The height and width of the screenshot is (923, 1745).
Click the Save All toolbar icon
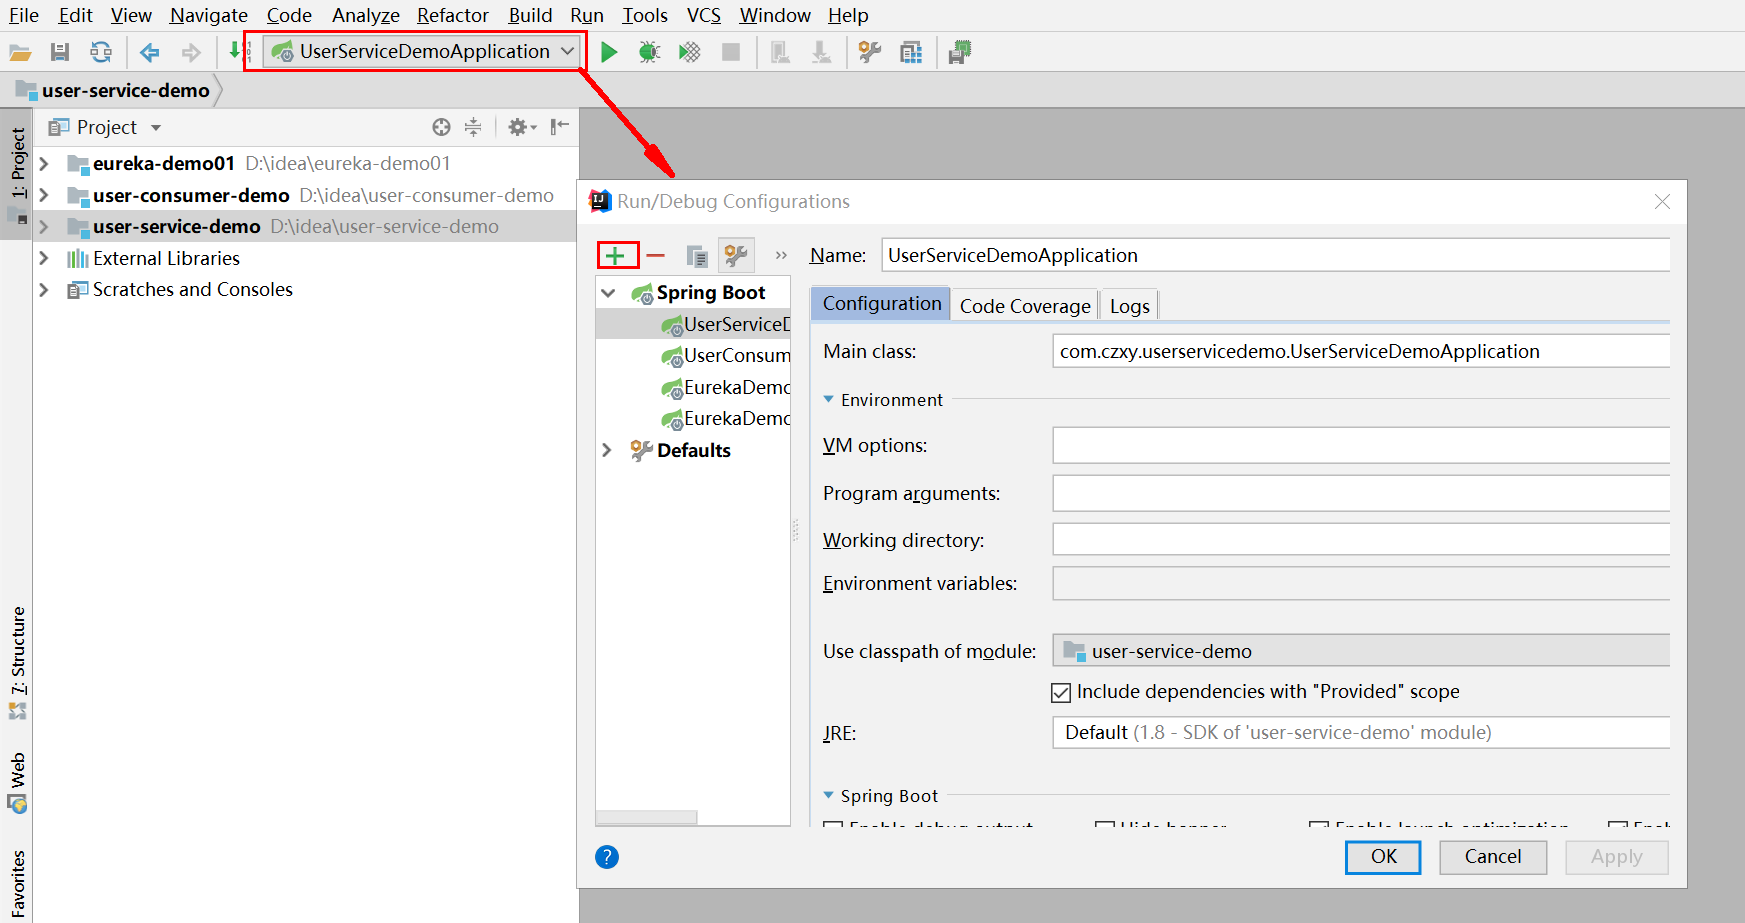(x=60, y=52)
